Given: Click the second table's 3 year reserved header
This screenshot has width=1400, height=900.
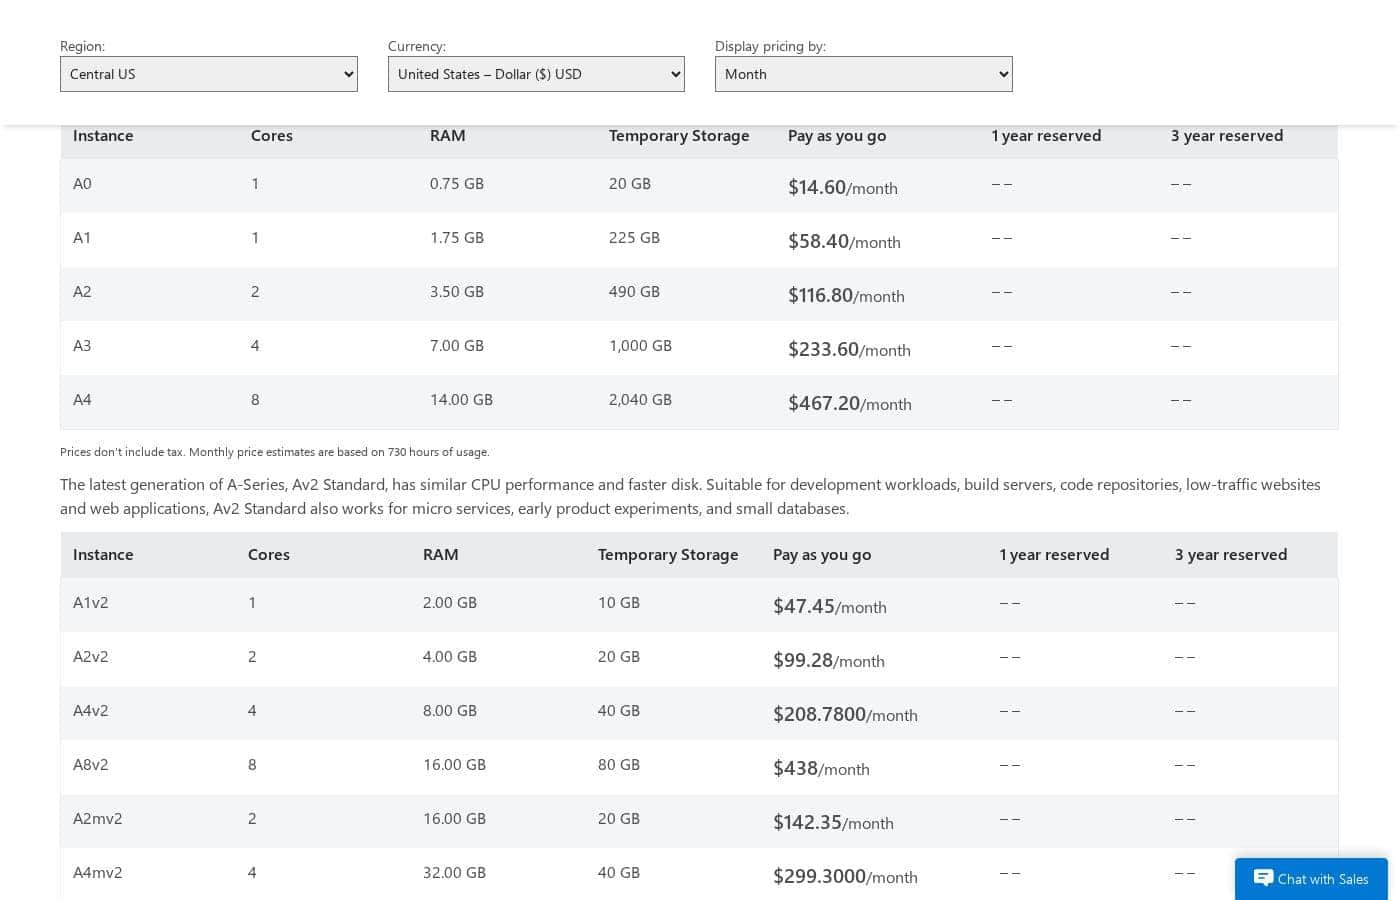Looking at the screenshot, I should click(1231, 554).
